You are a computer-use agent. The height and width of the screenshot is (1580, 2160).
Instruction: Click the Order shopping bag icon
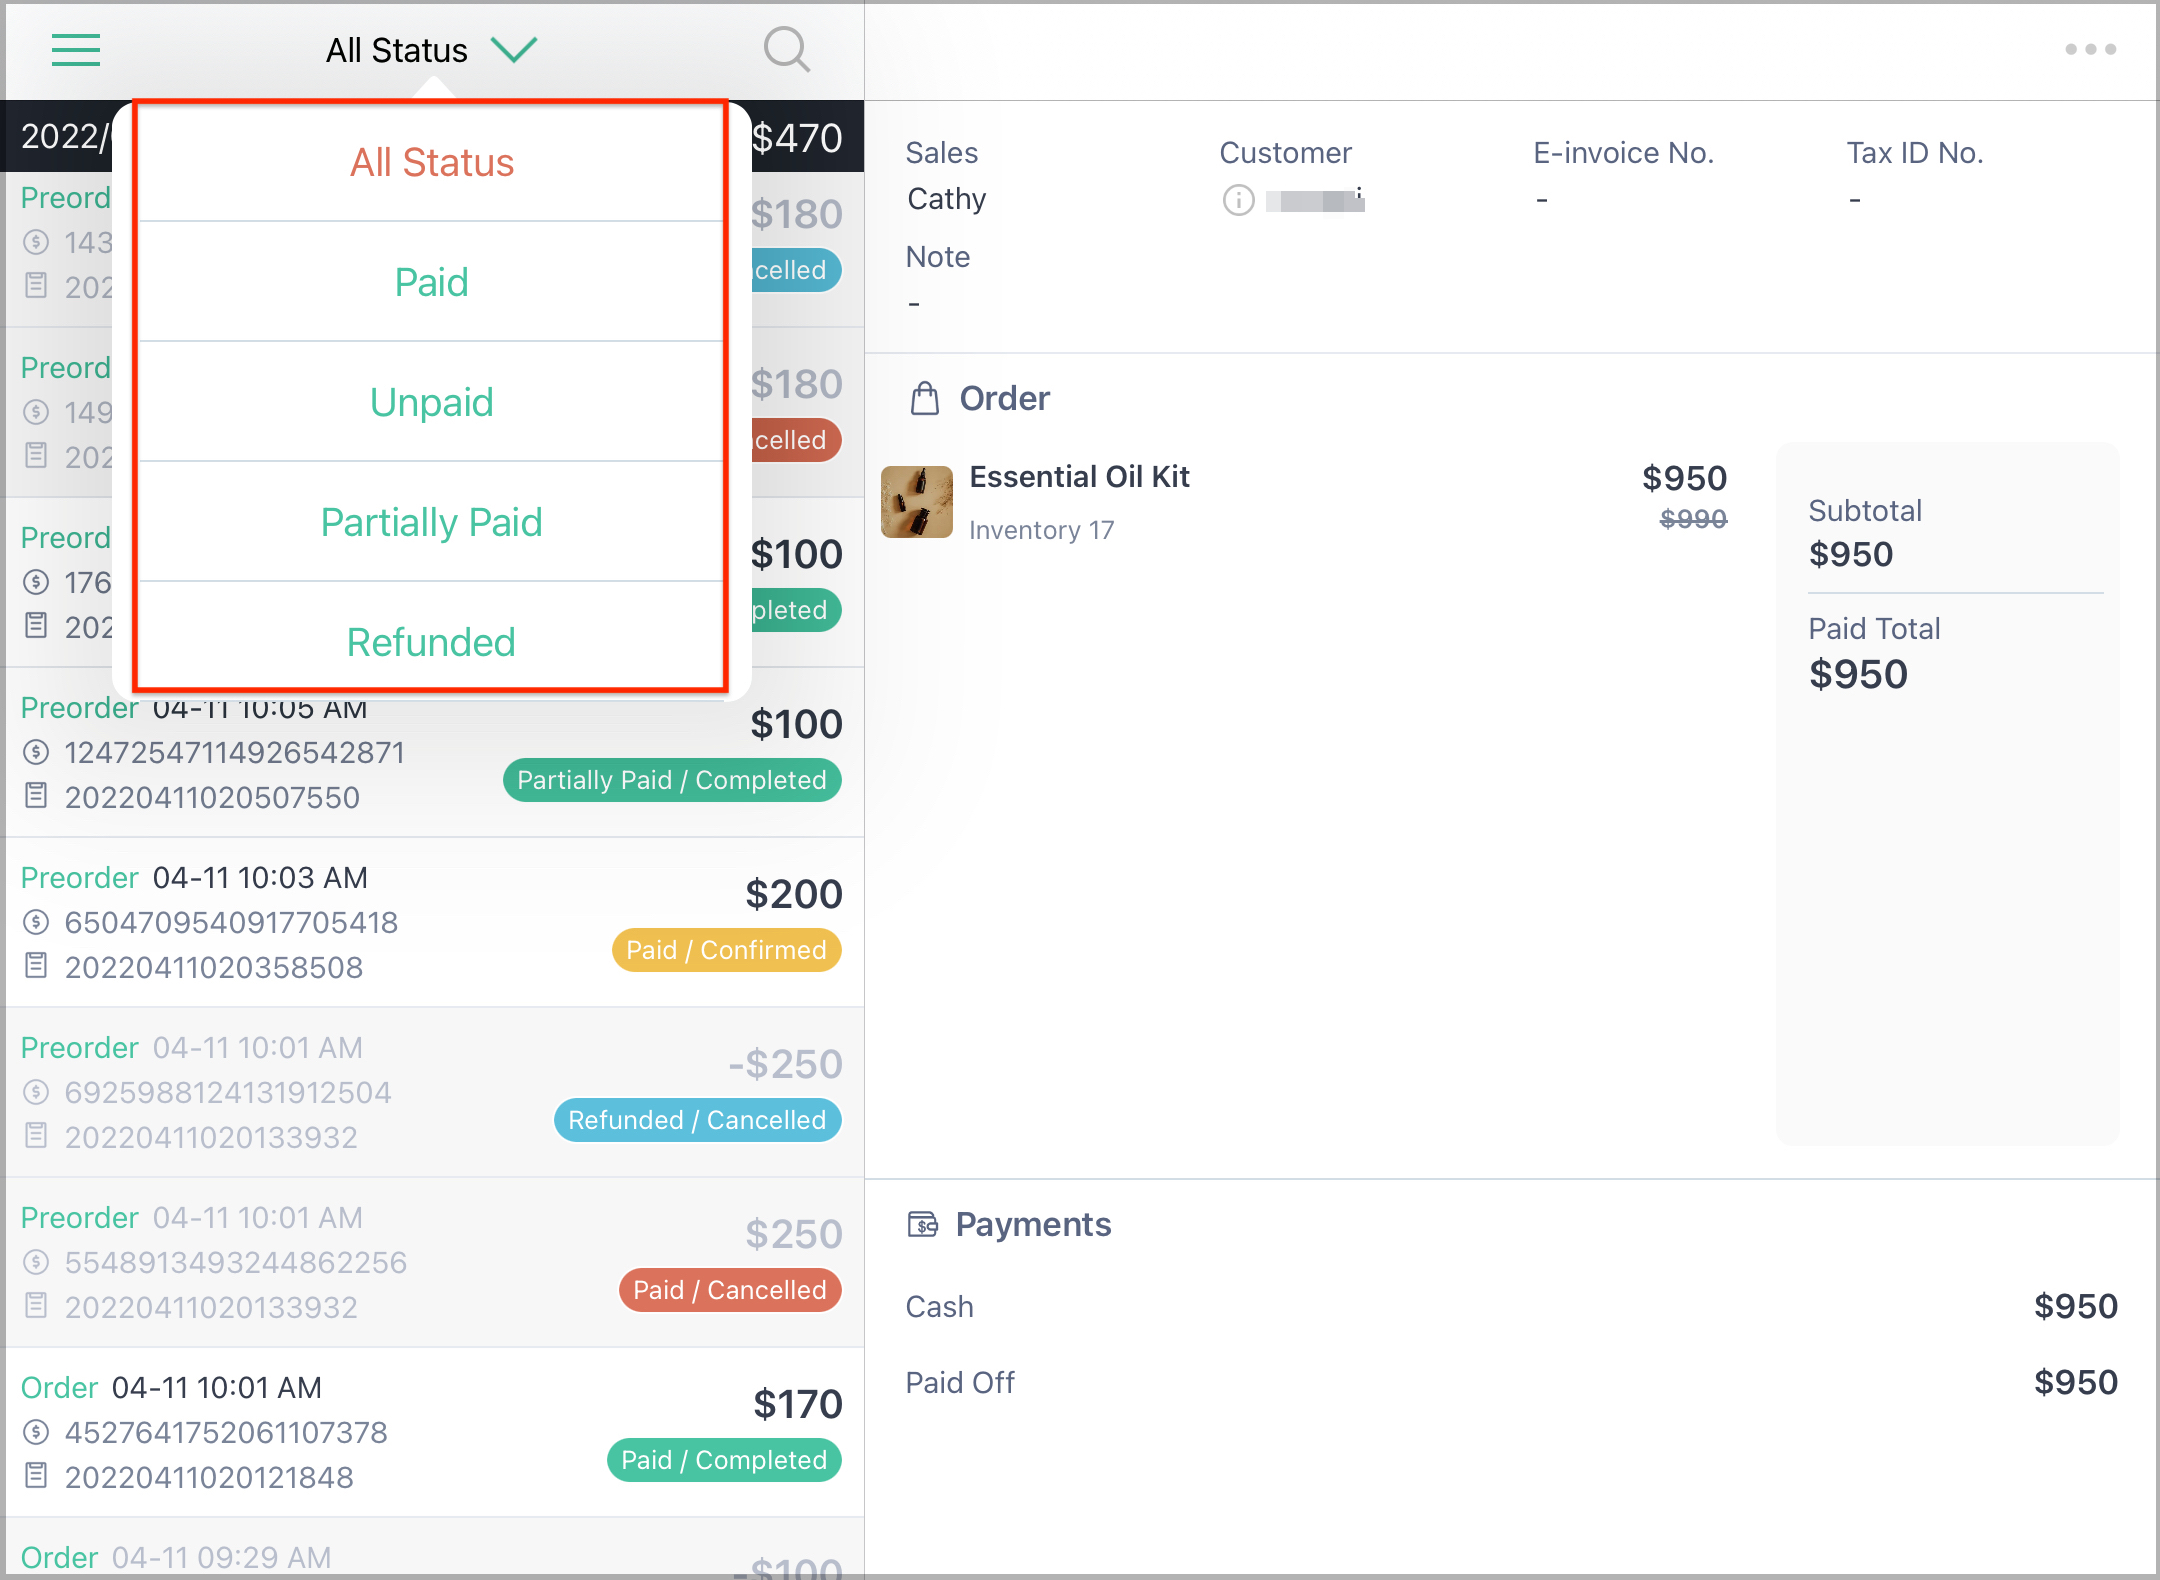coord(925,397)
